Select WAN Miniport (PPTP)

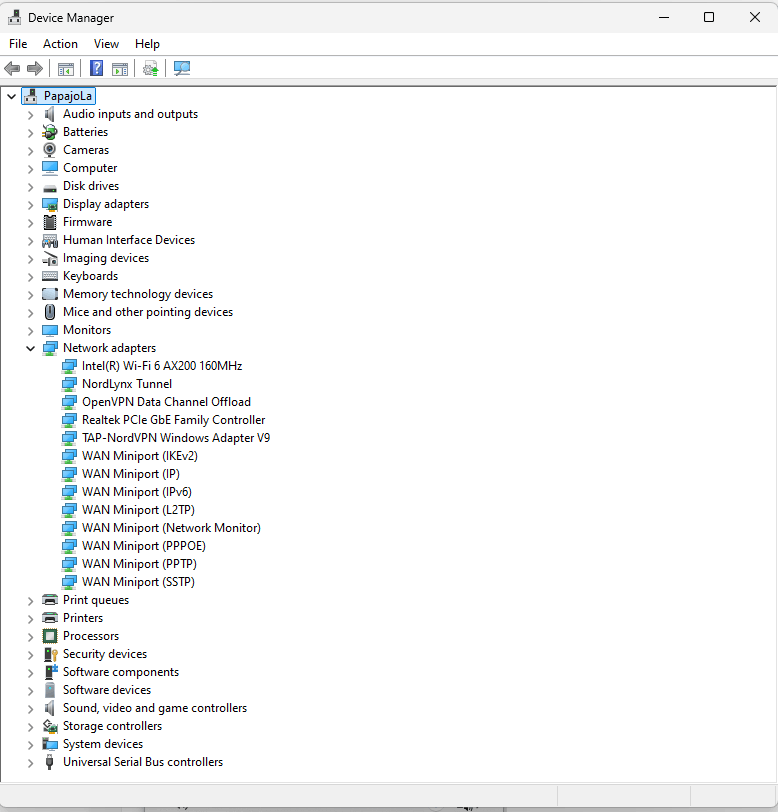point(139,564)
